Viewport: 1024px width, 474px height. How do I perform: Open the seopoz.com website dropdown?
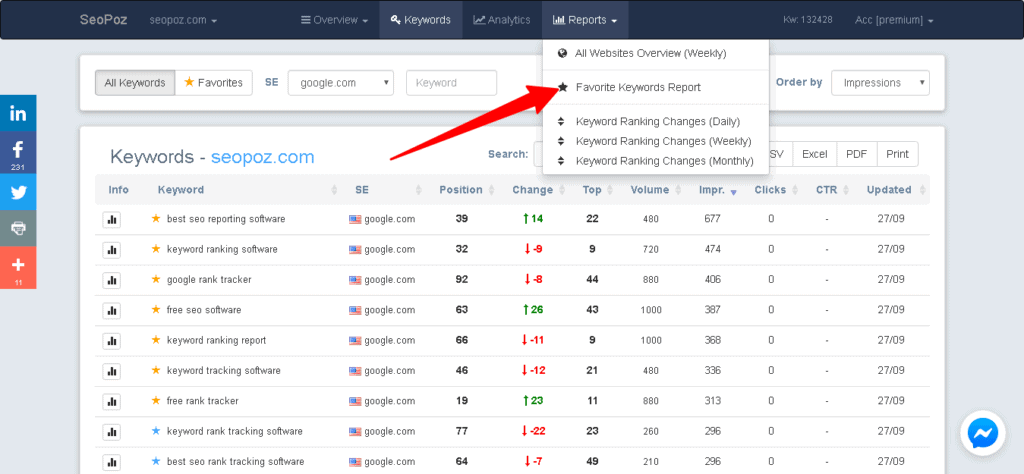[x=183, y=20]
